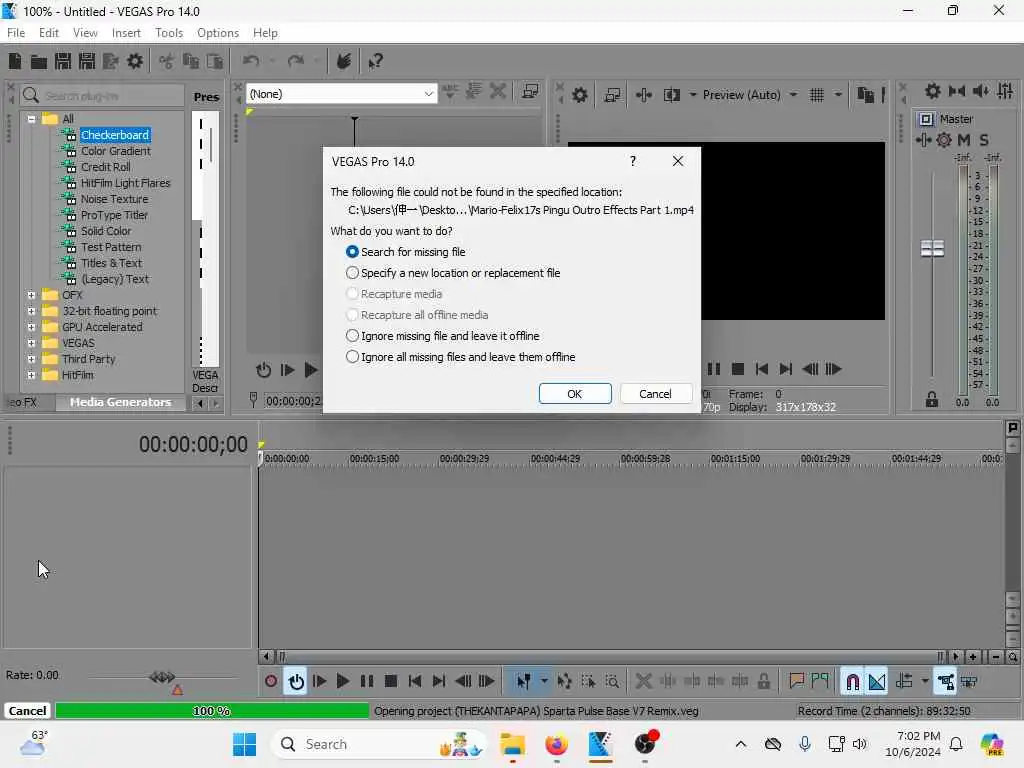Image resolution: width=1024 pixels, height=768 pixels.
Task: Open Master bus audio properties gear
Action: (933, 91)
